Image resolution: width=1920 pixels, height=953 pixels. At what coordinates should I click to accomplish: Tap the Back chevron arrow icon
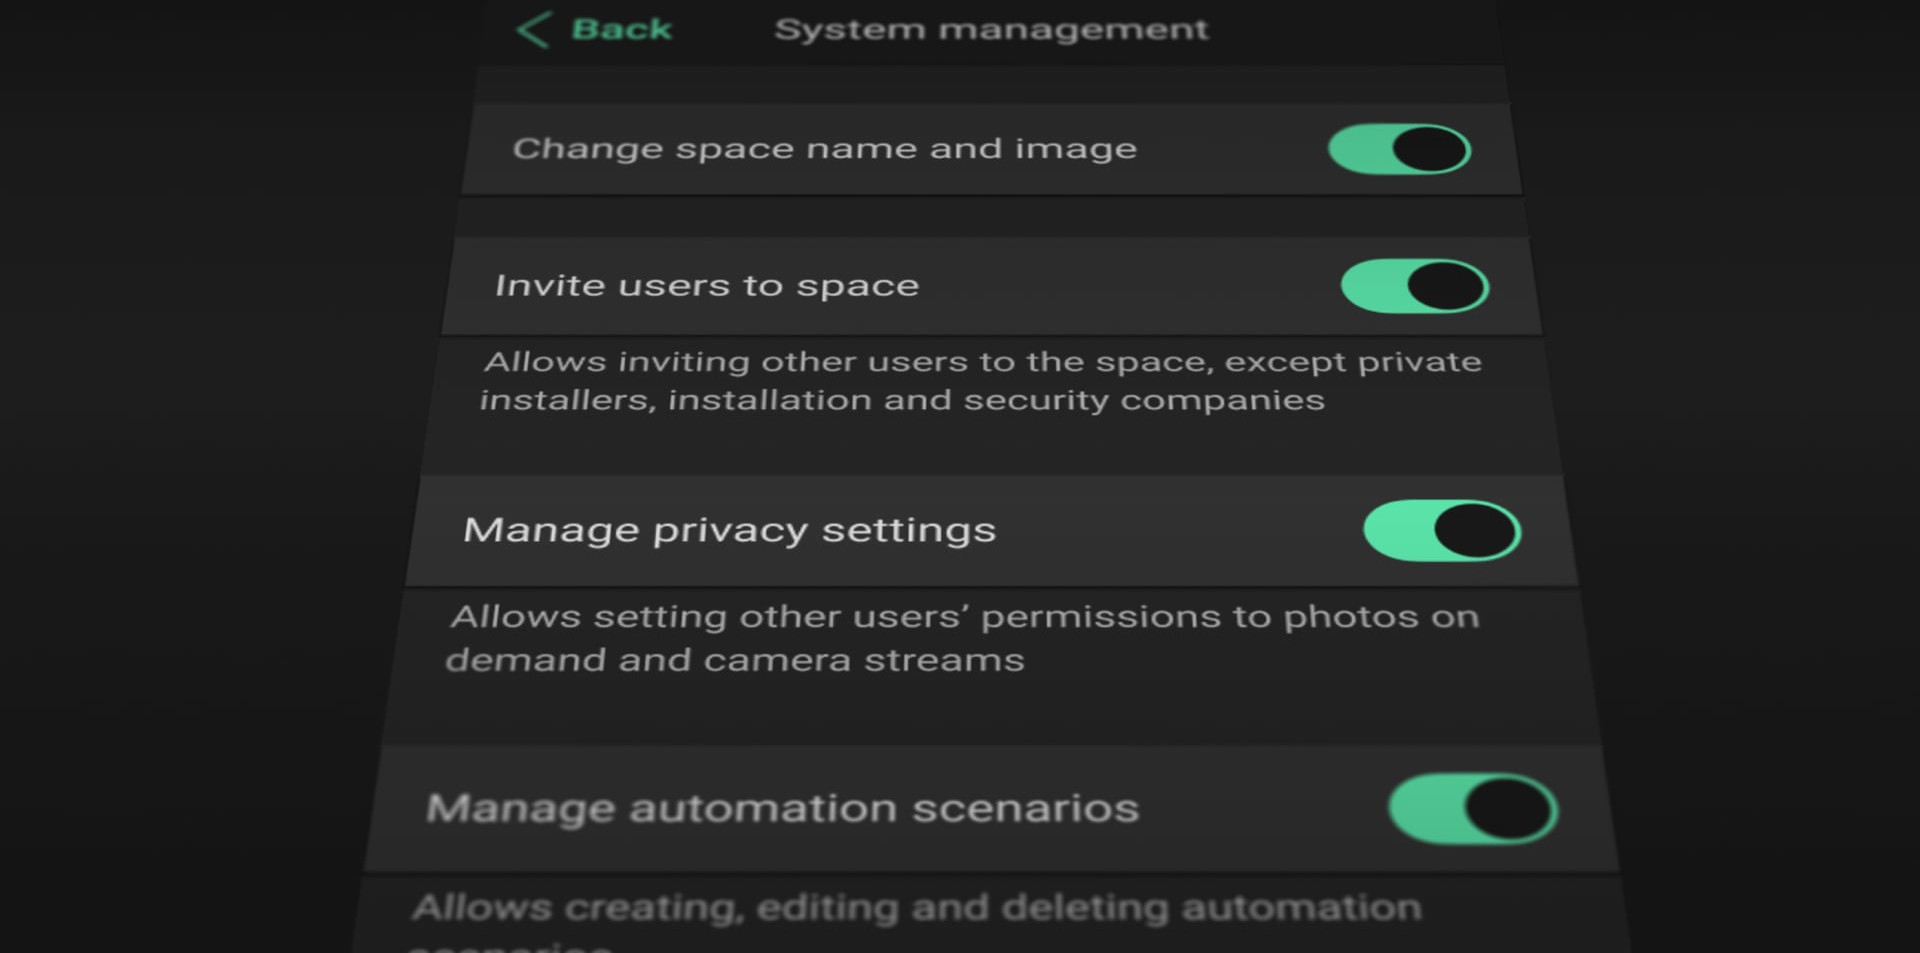534,30
